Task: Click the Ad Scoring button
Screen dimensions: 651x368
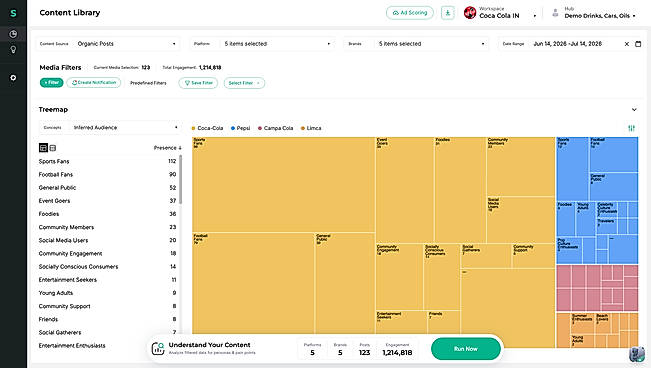Action: 410,13
